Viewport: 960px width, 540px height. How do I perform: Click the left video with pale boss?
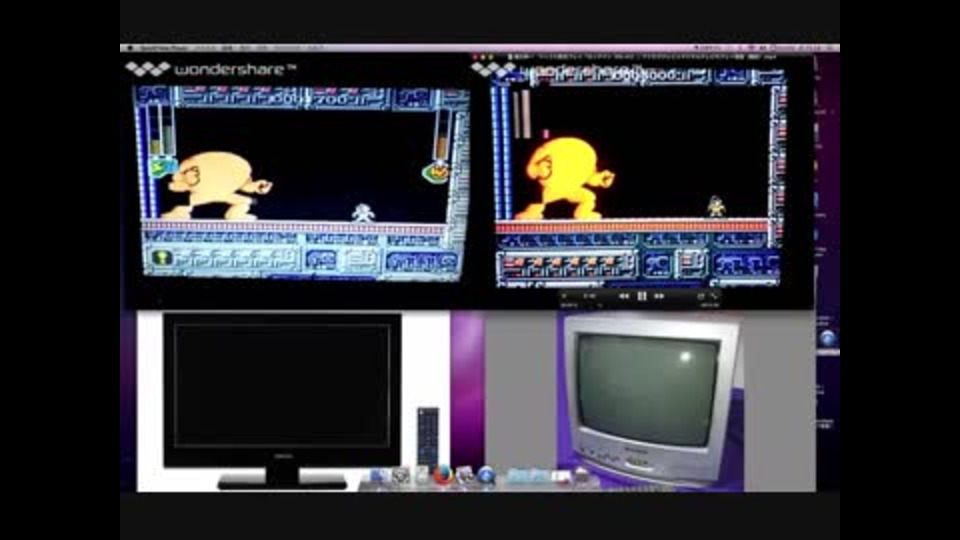tap(302, 184)
